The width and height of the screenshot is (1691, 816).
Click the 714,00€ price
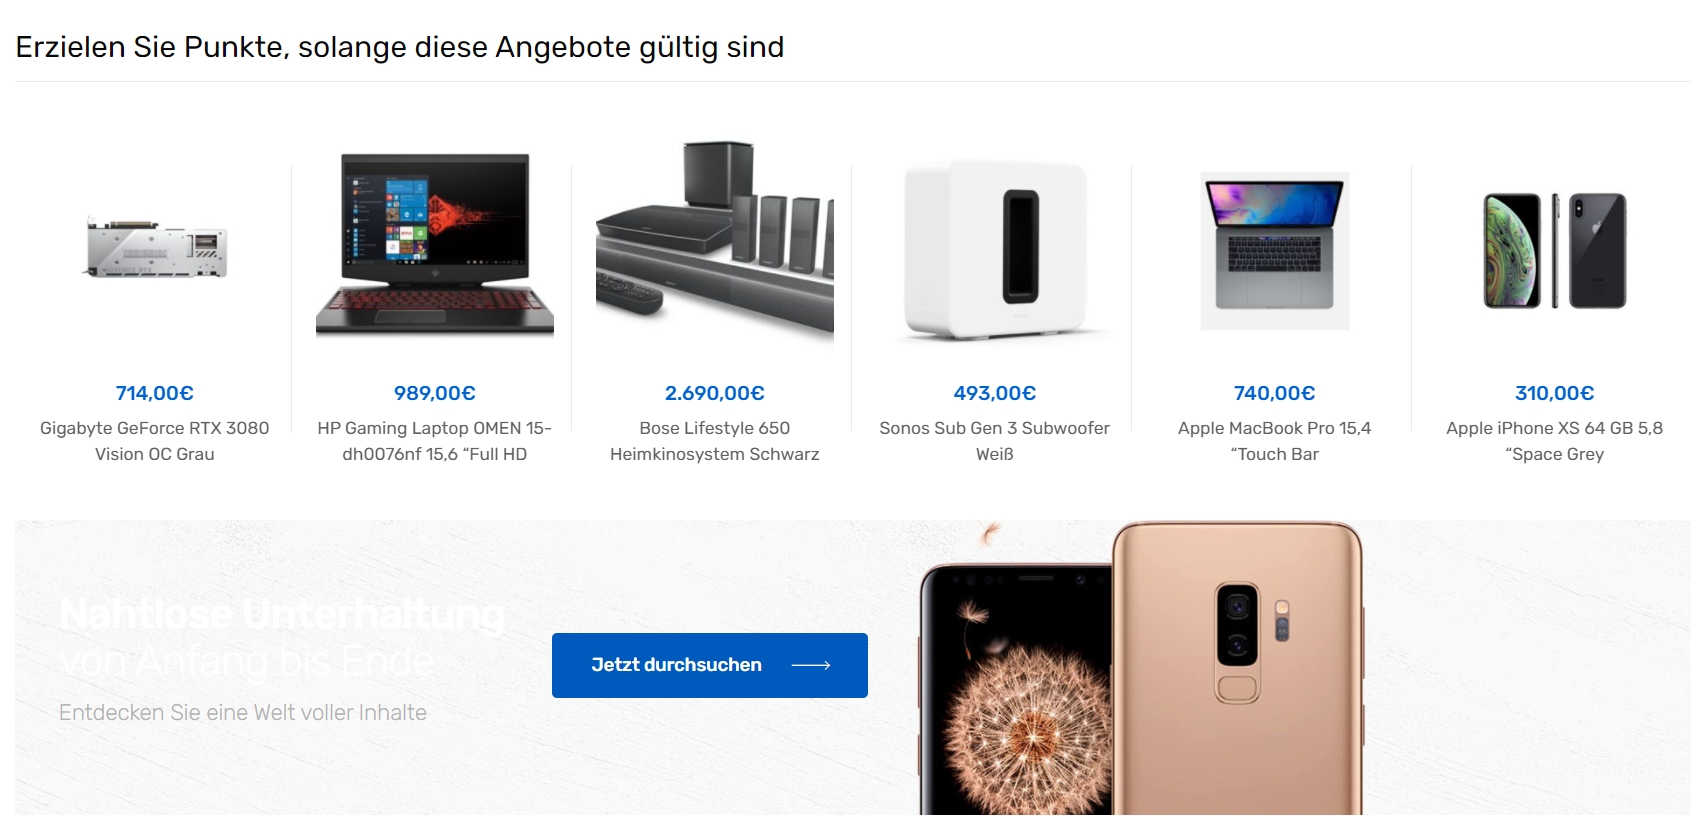tap(155, 393)
